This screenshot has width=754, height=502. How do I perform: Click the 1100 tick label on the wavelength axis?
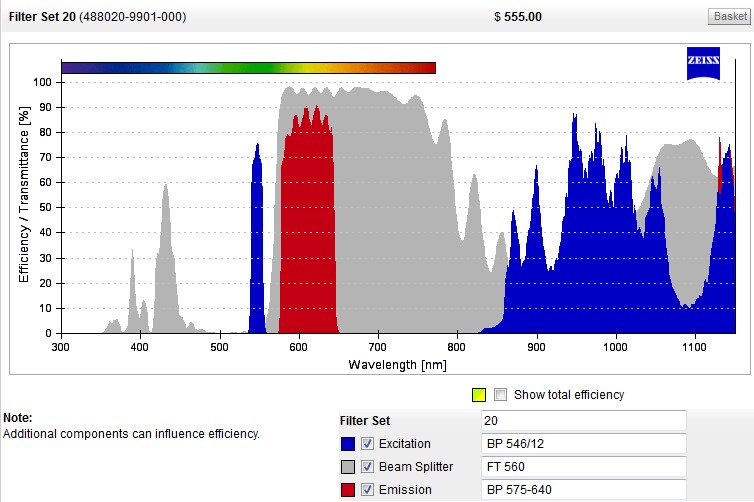[694, 347]
